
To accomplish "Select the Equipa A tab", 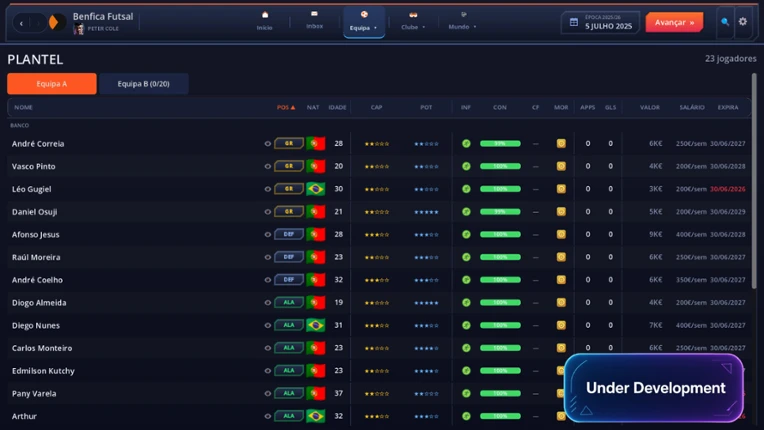I will (52, 84).
